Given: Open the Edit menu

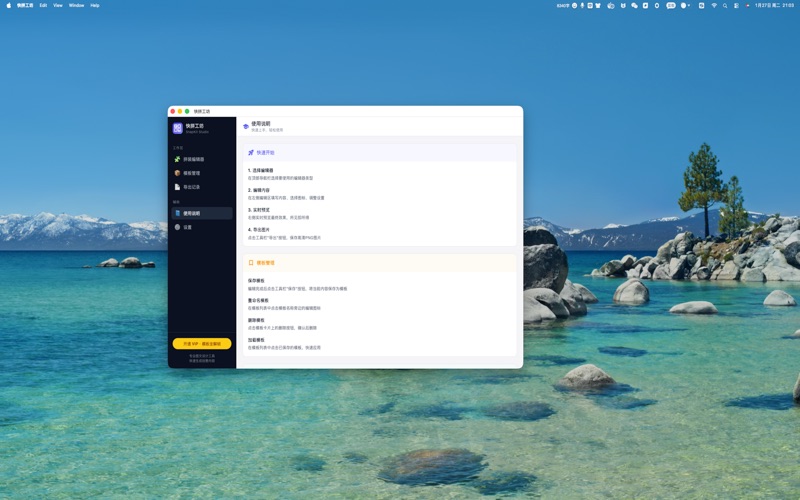Looking at the screenshot, I should click(43, 5).
